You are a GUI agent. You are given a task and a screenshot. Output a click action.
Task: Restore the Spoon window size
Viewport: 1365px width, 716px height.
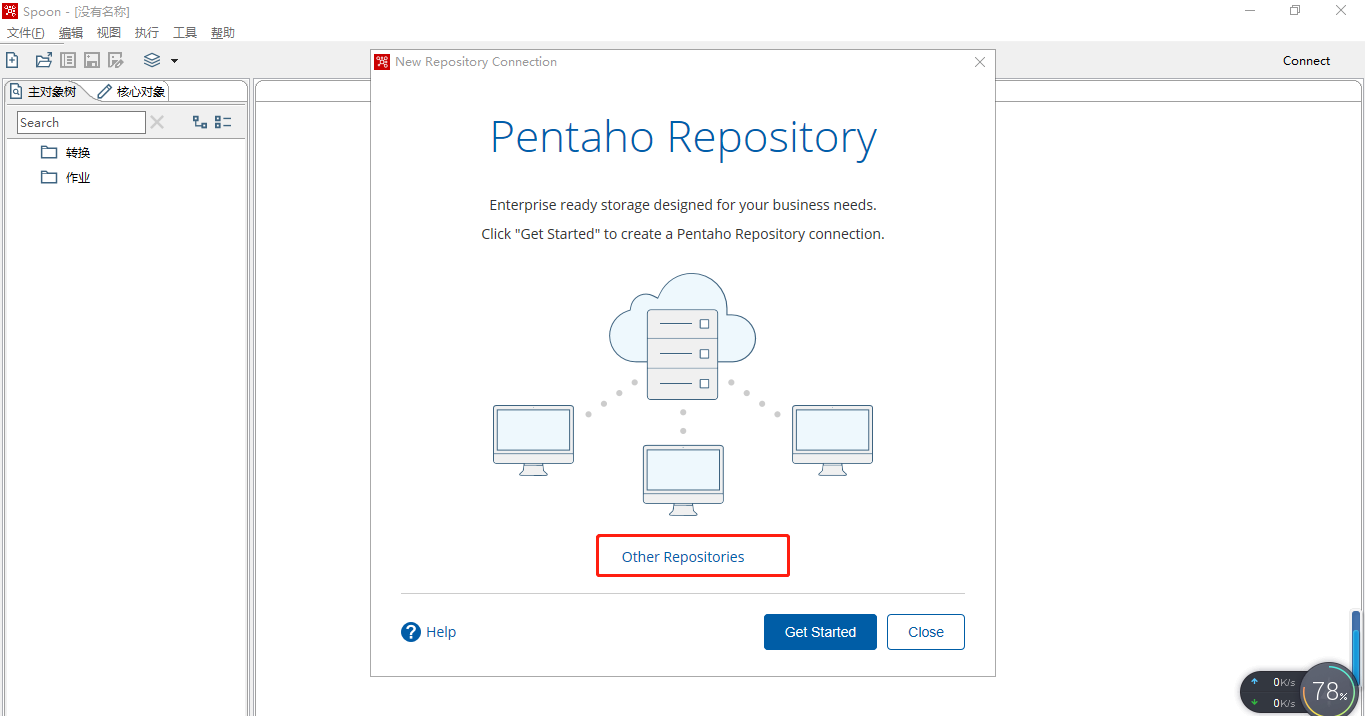point(1295,10)
